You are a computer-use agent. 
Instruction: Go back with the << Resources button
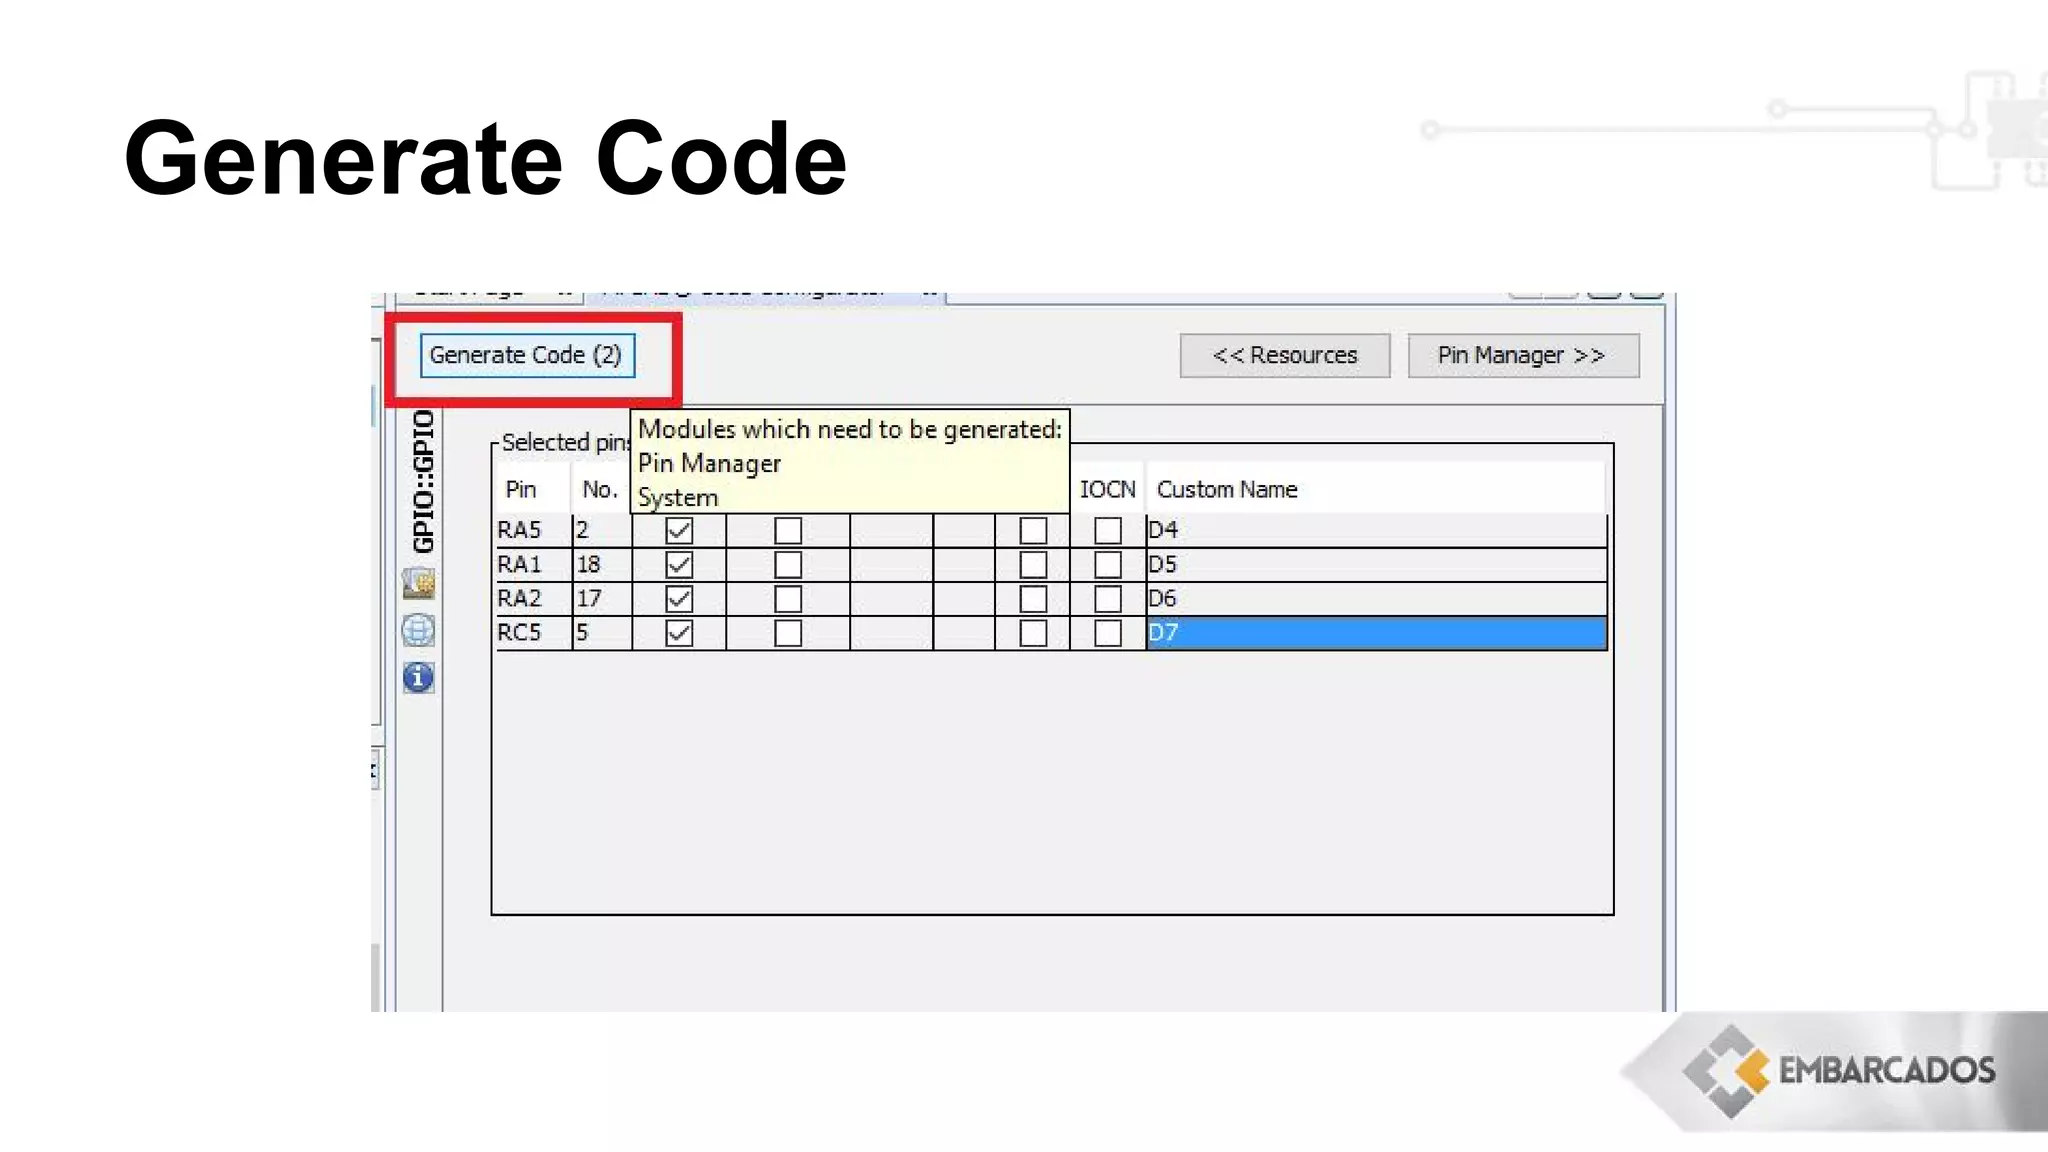1285,356
